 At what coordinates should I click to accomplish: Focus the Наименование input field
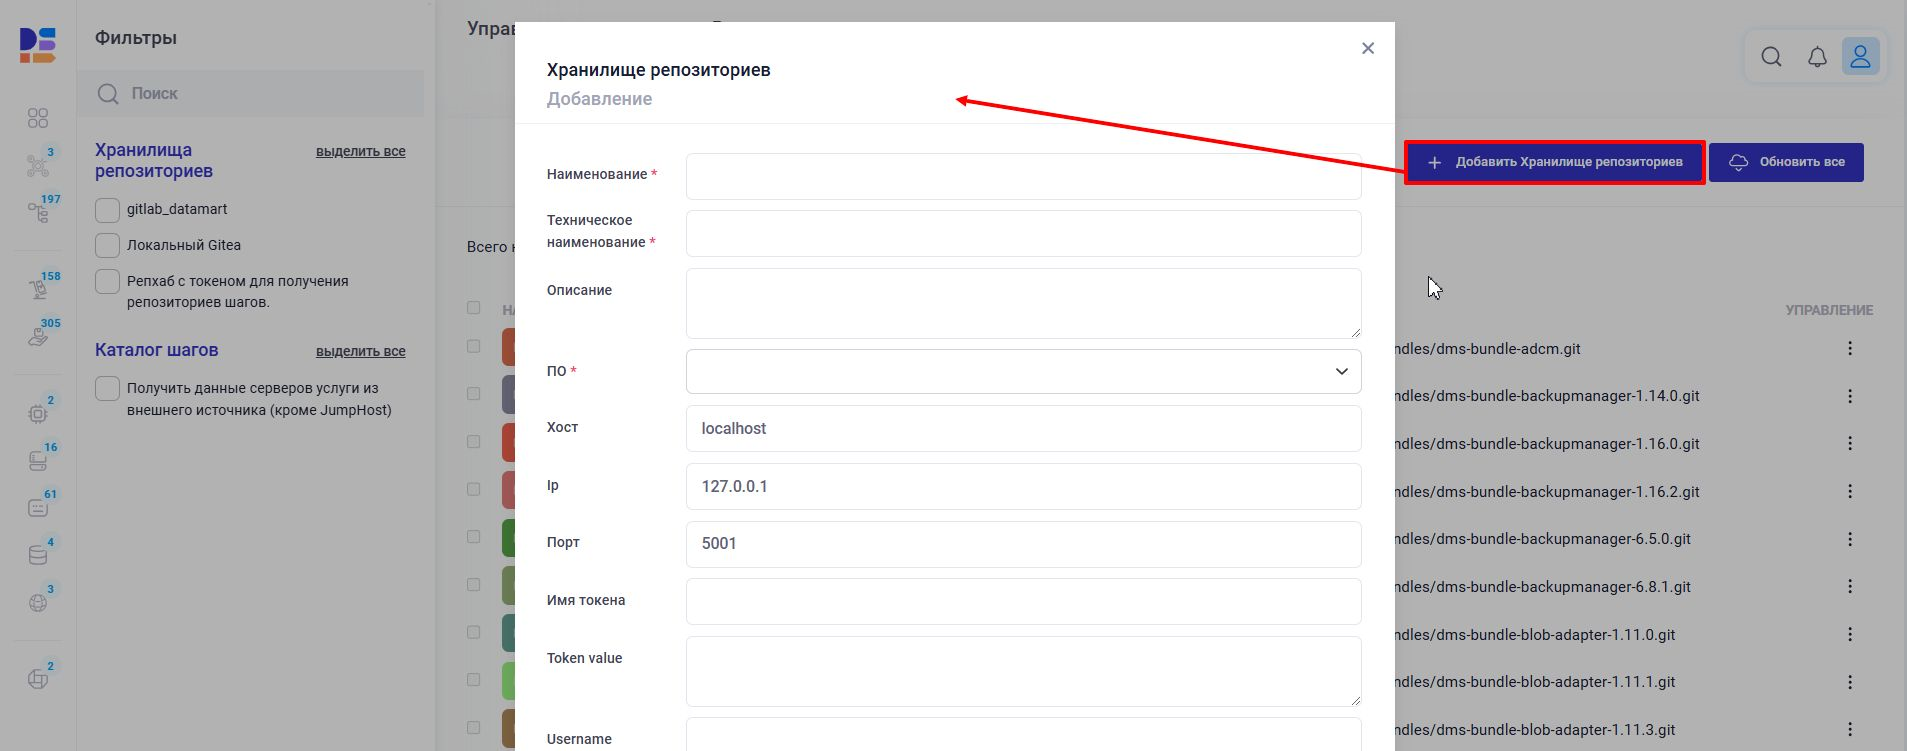click(x=1023, y=176)
